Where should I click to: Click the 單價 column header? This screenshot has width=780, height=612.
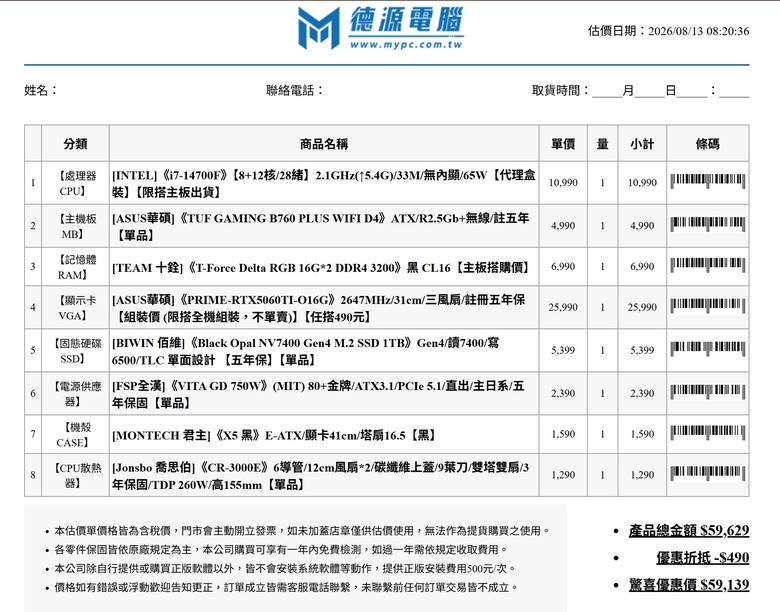coord(563,144)
